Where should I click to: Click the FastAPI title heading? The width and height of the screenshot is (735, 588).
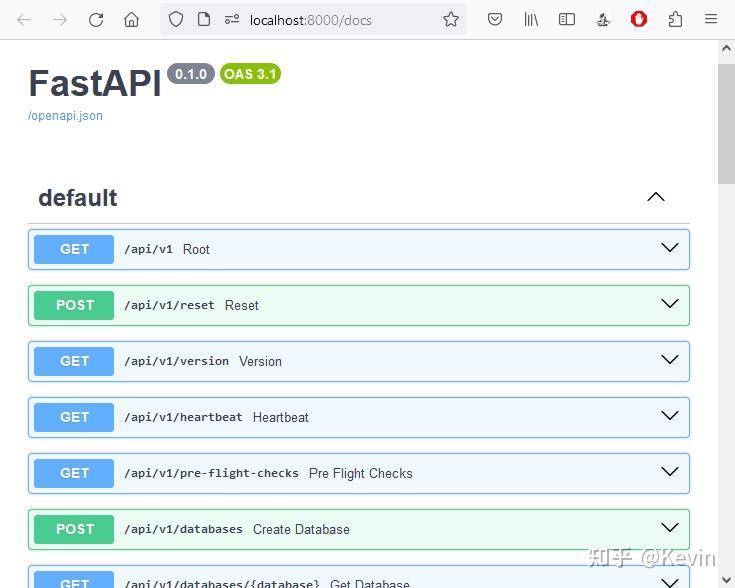[95, 83]
